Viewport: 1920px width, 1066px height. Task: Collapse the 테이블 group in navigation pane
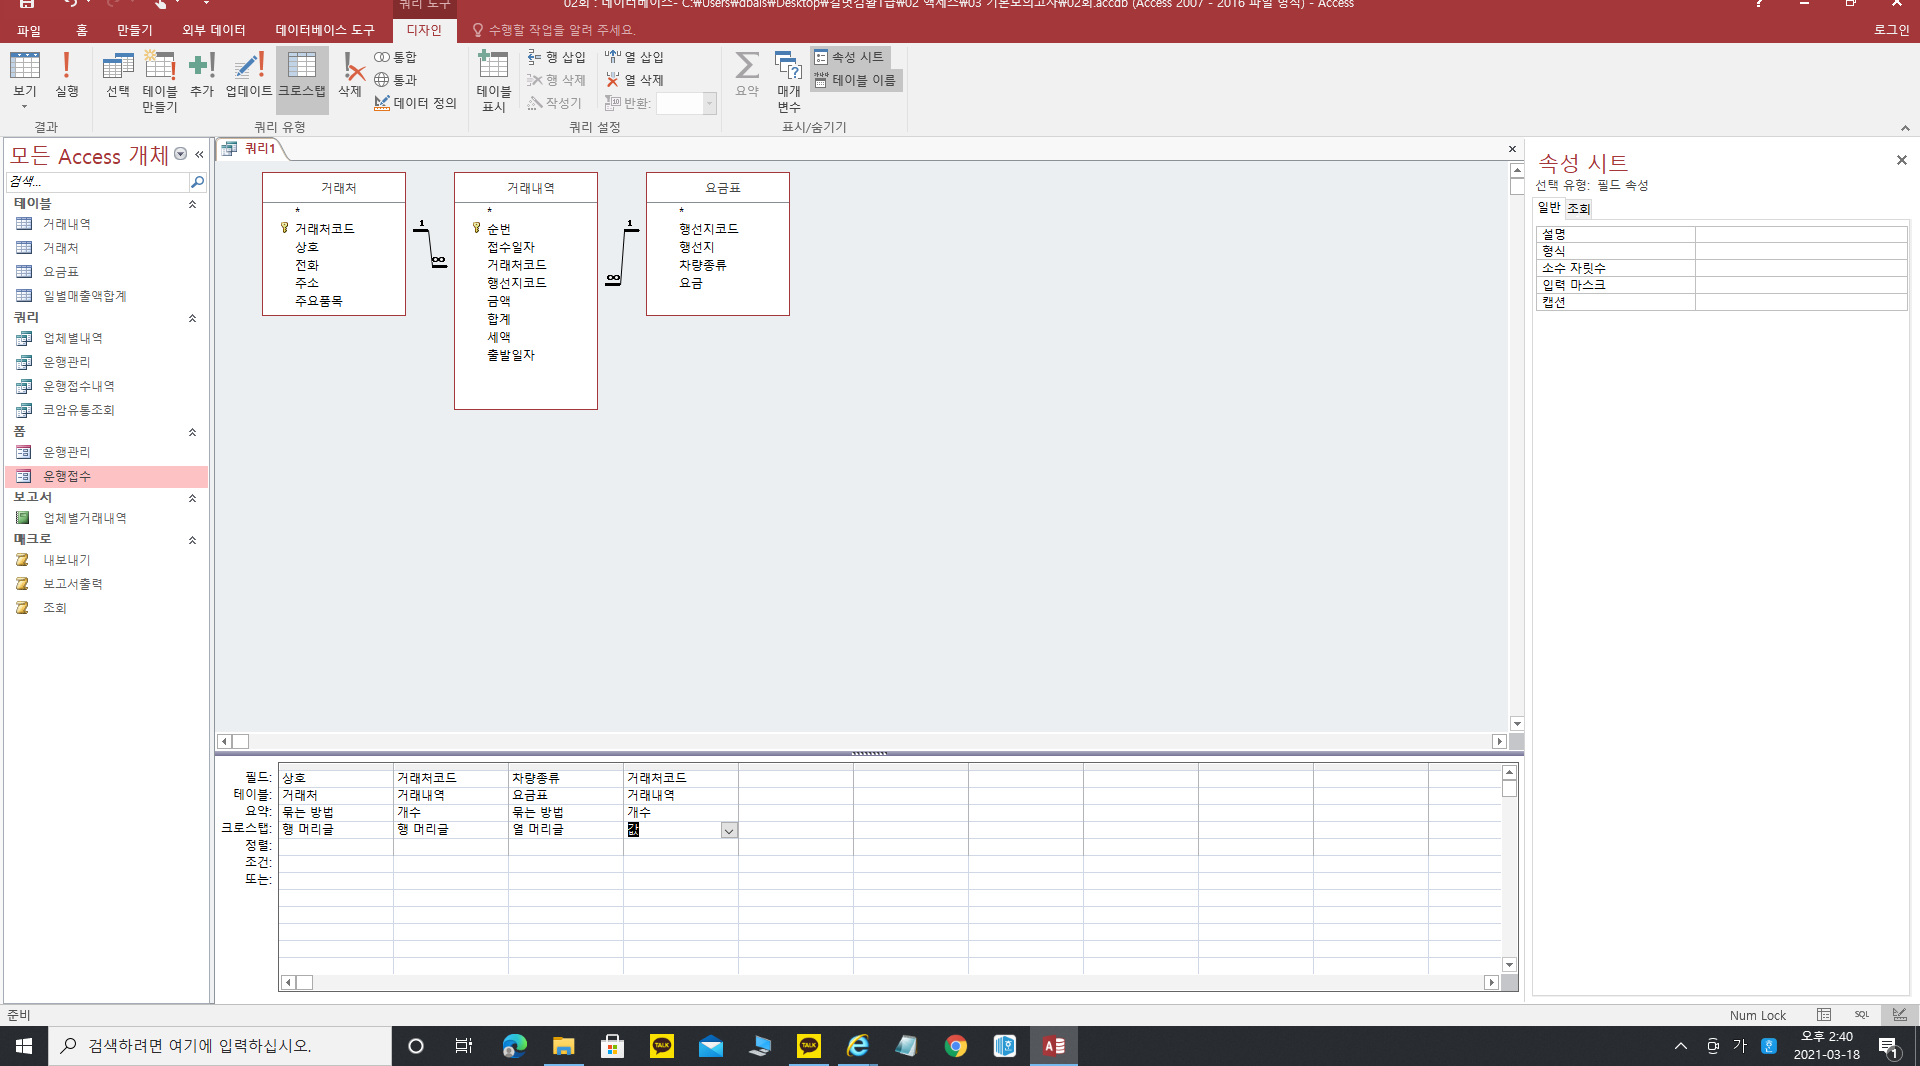click(x=192, y=204)
